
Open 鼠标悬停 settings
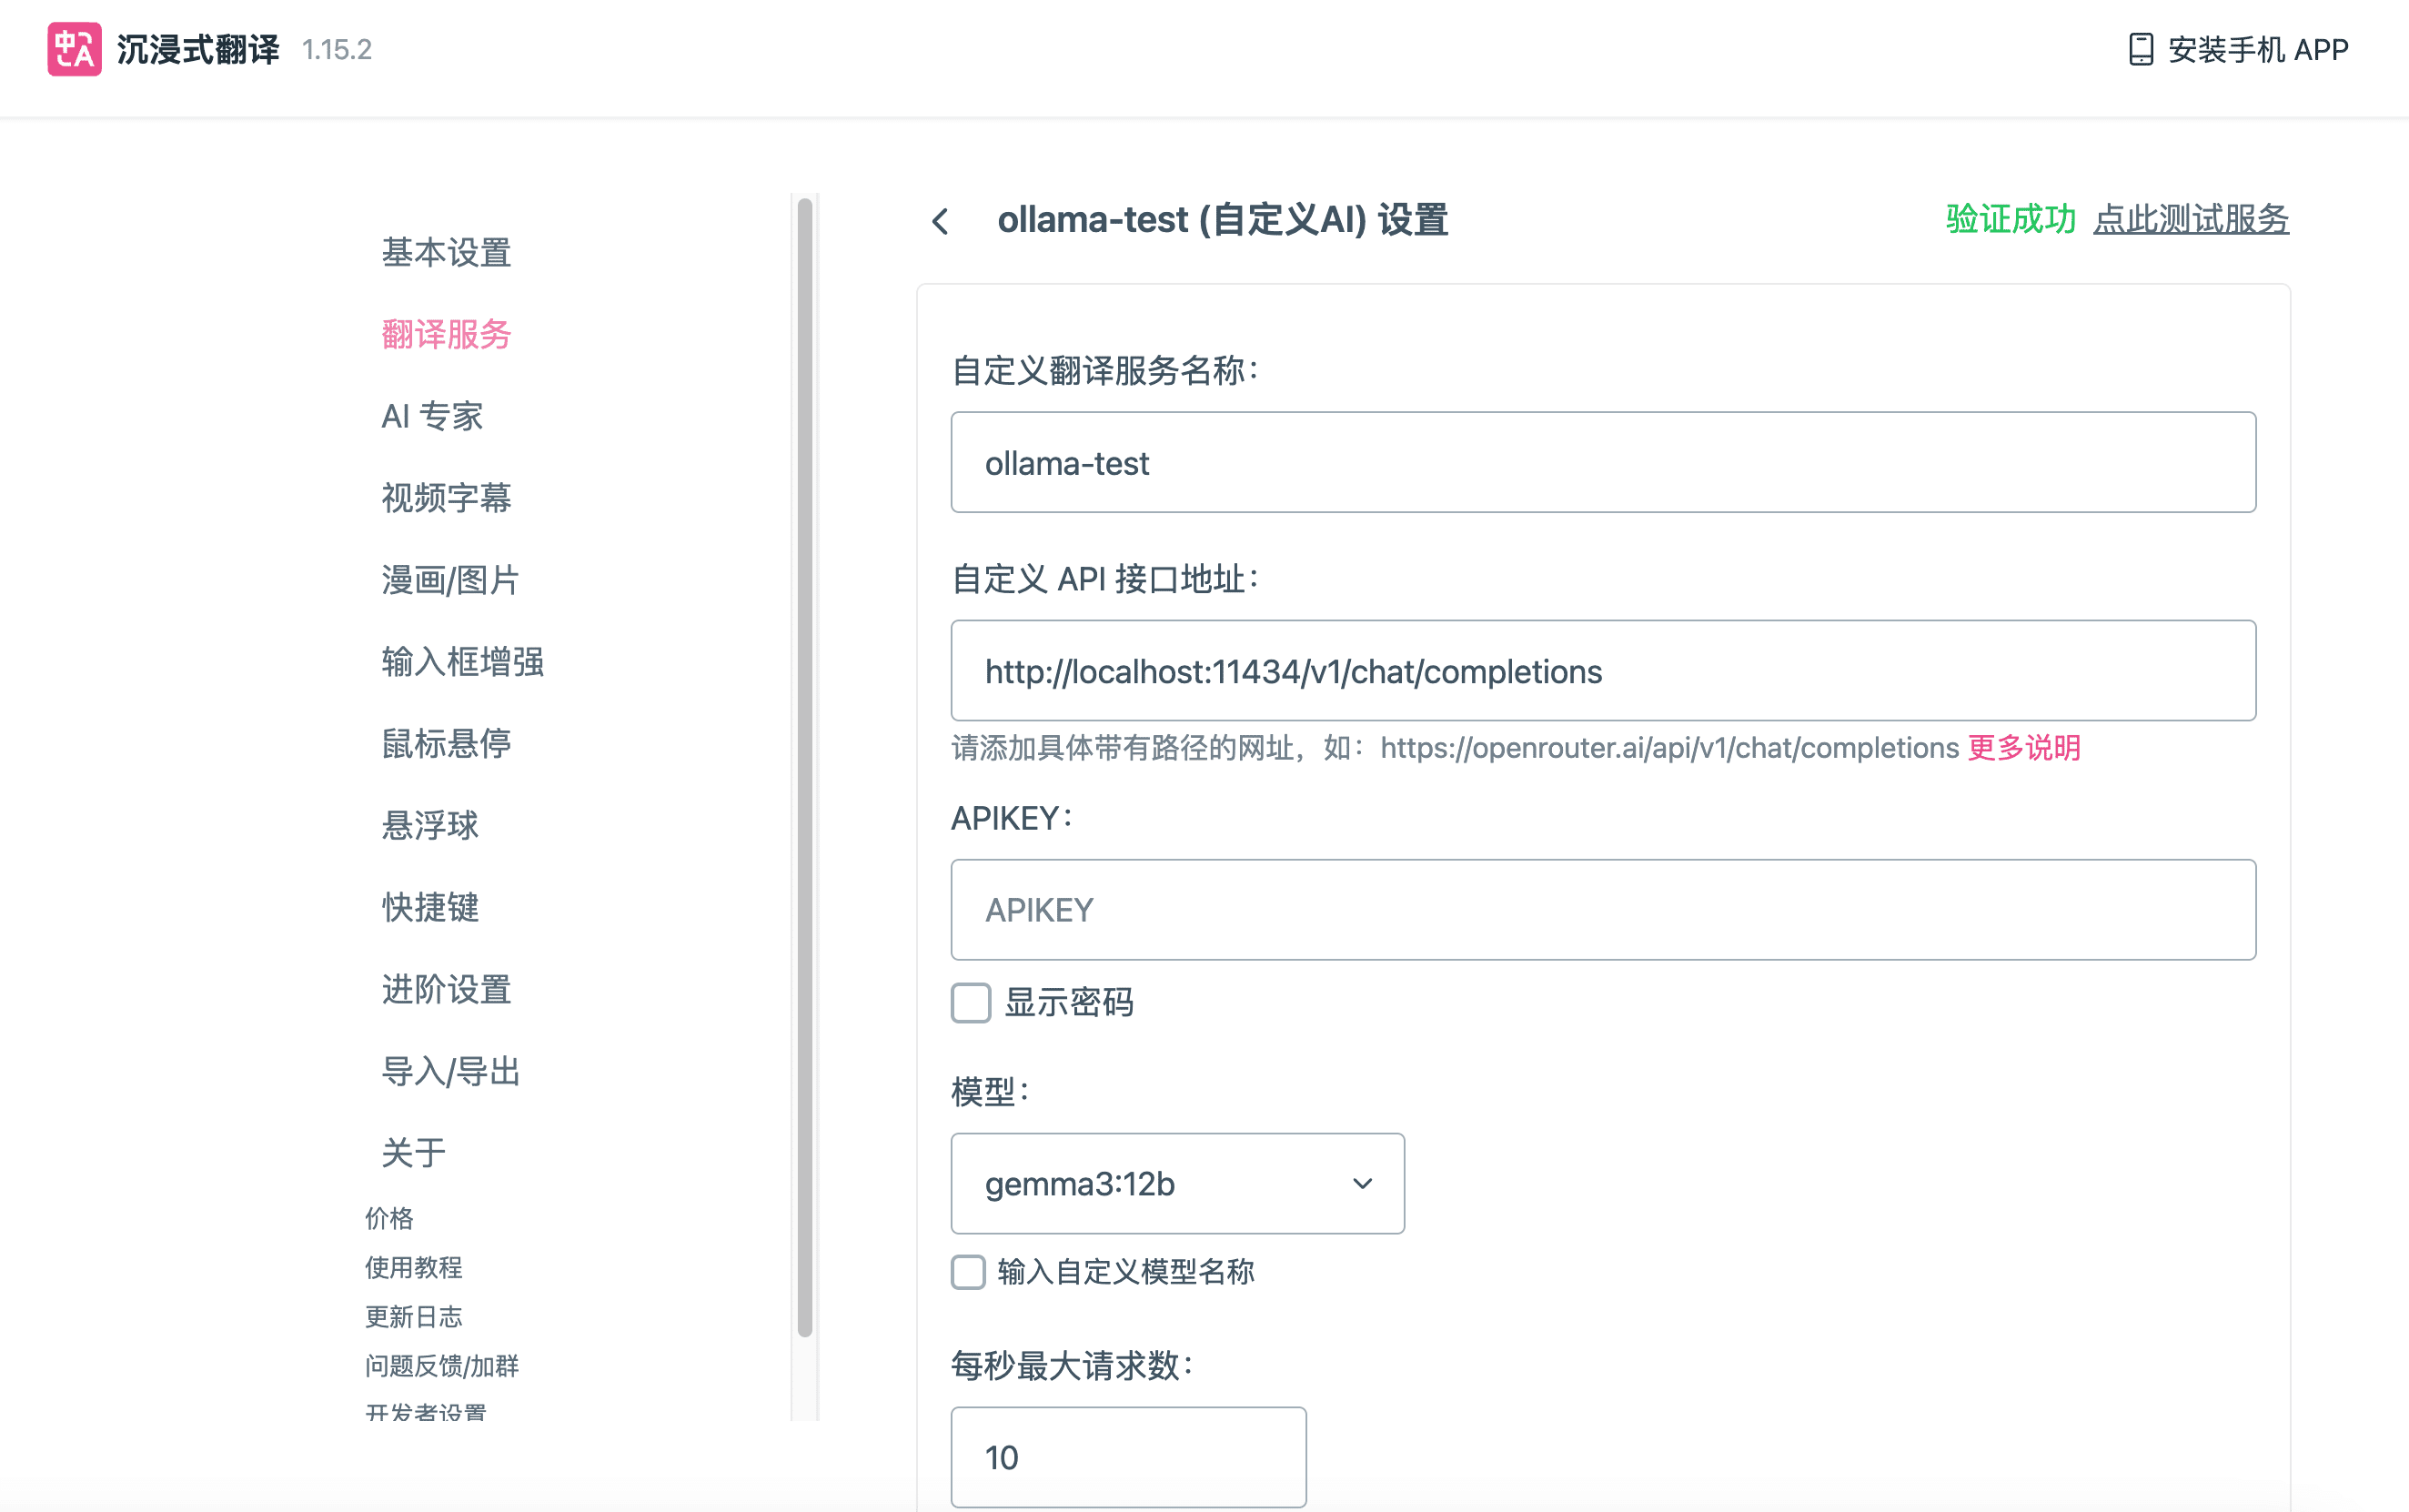point(446,743)
